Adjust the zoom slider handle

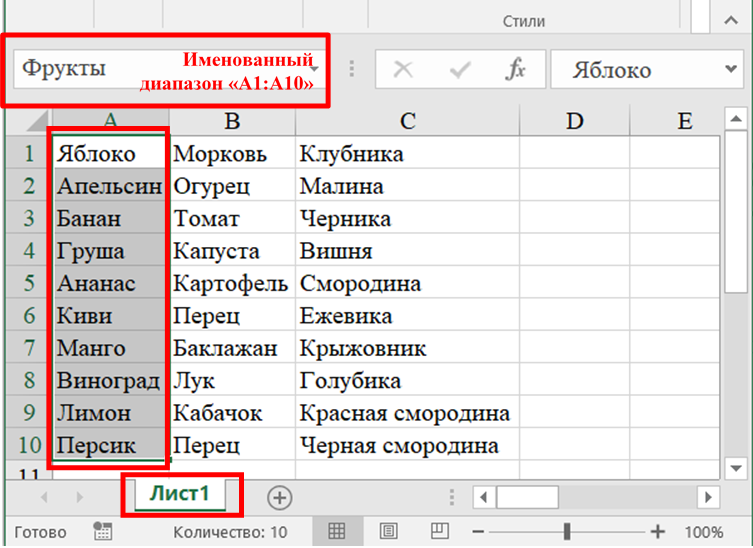coord(567,531)
